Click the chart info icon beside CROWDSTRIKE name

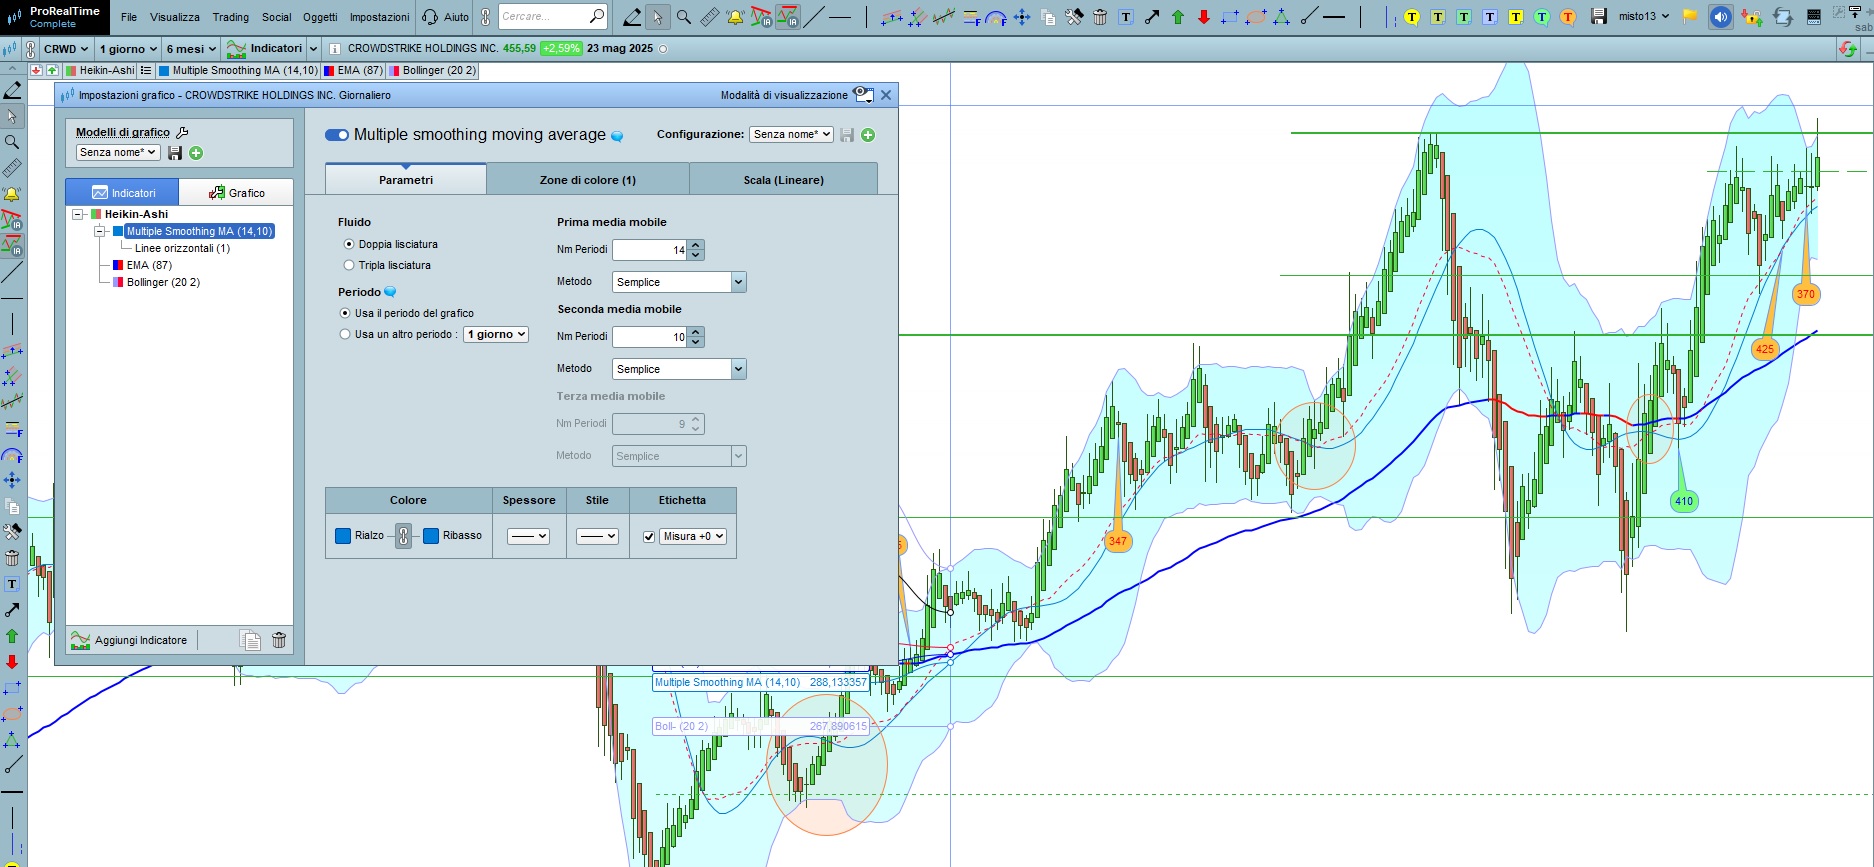[335, 48]
